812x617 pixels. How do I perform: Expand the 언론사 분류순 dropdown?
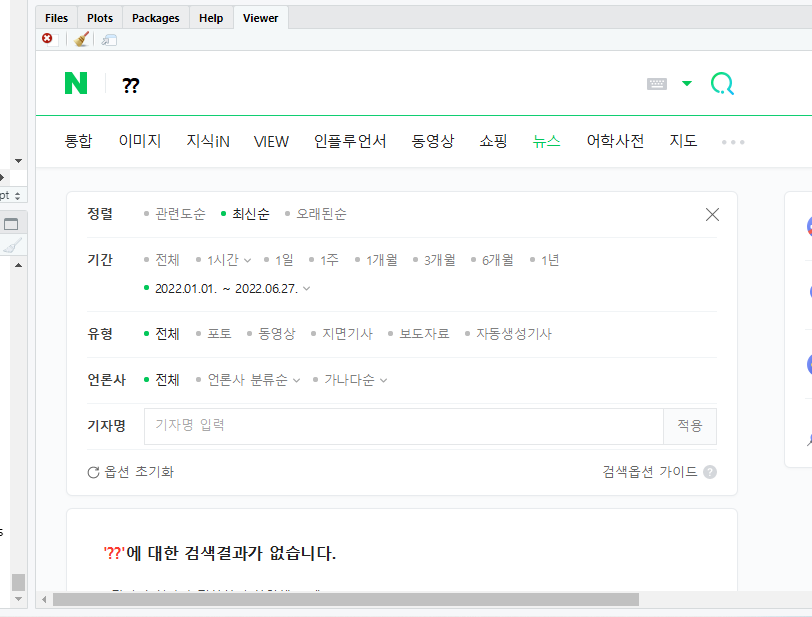point(254,380)
